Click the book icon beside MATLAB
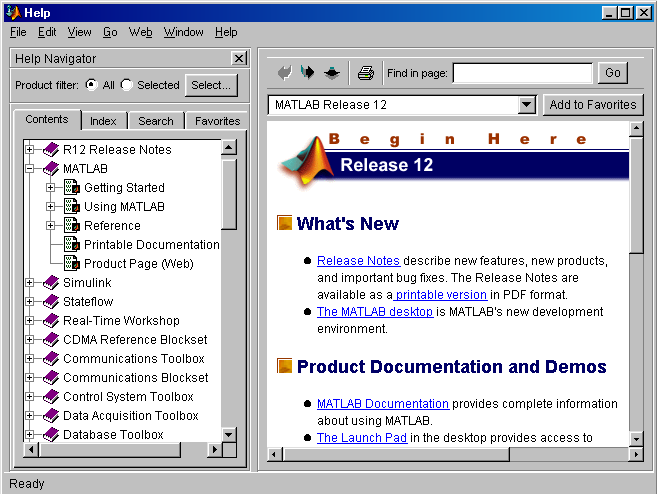Screen dimensions: 657x494 (51, 168)
